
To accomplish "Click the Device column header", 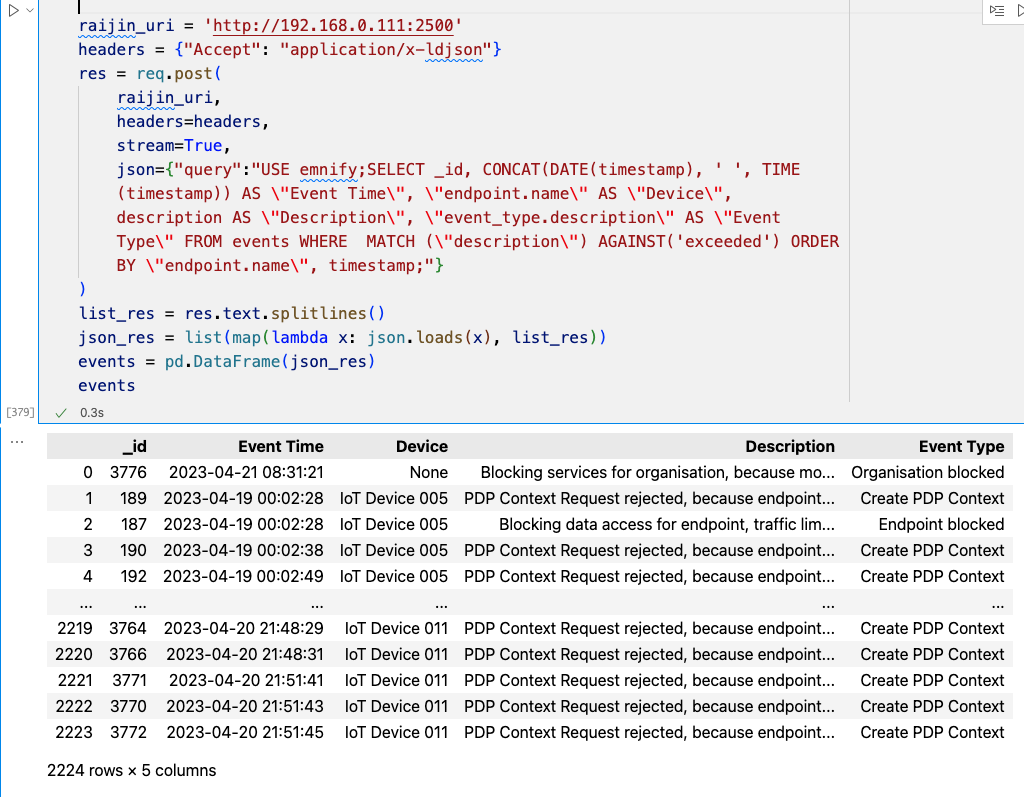I will 421,446.
